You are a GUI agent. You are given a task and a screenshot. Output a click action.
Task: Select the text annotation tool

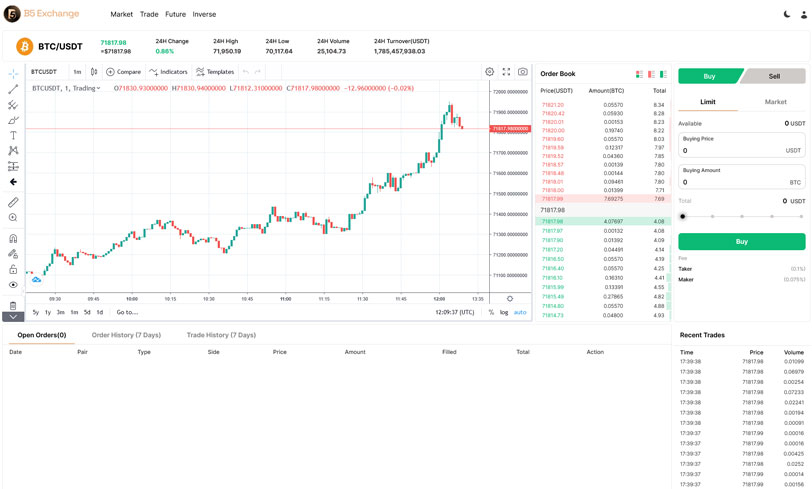coord(13,135)
